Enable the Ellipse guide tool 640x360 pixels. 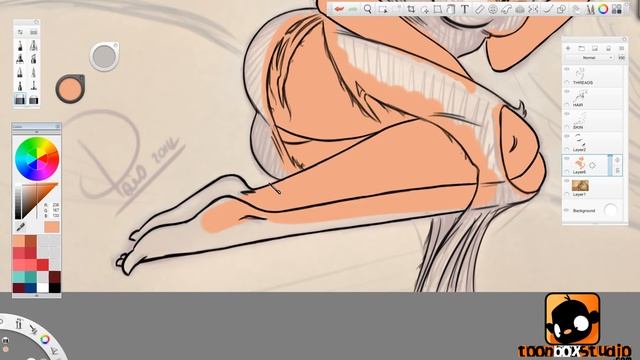point(493,9)
